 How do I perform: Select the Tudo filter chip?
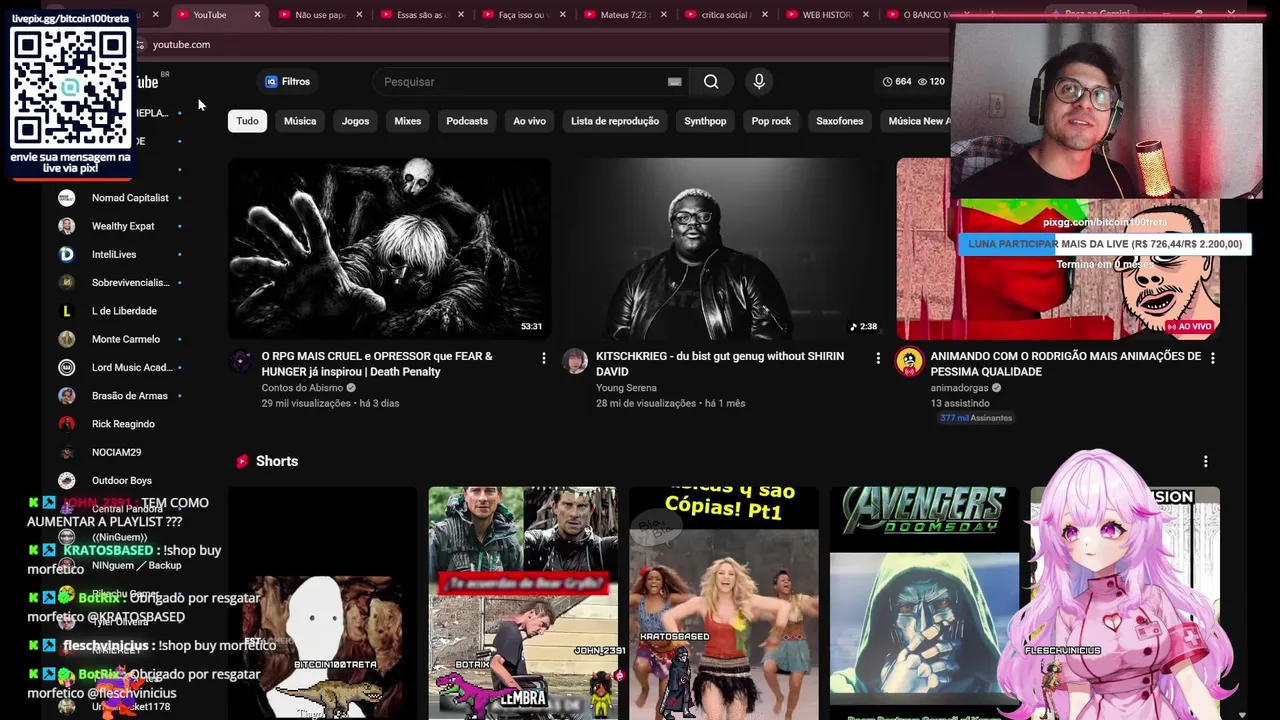click(x=247, y=121)
